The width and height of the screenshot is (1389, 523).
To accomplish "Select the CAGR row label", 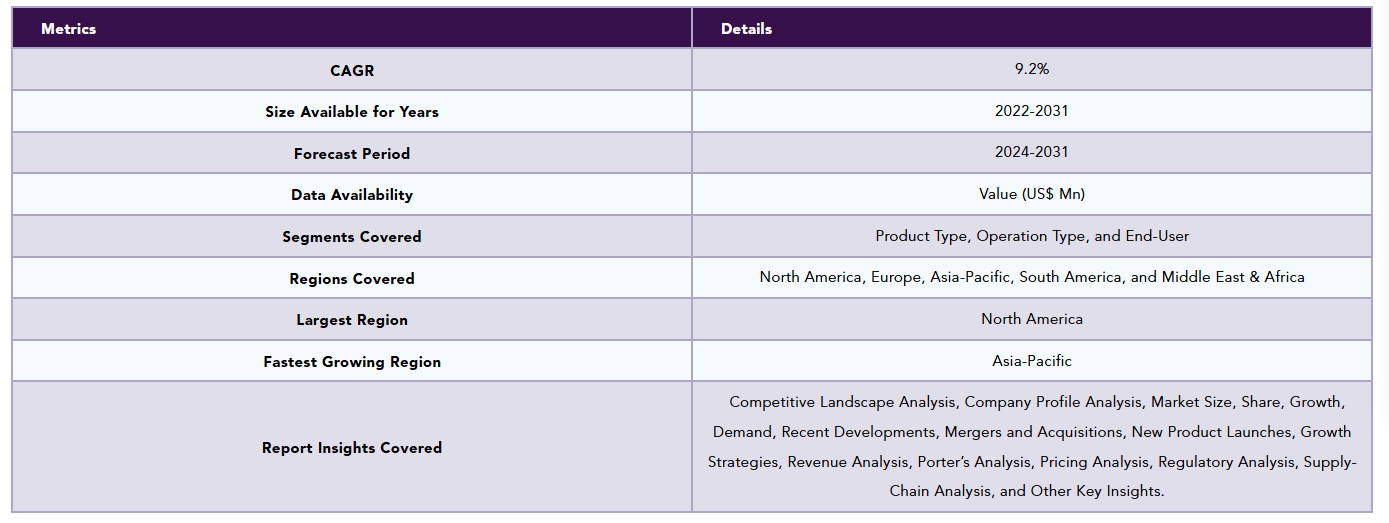I will click(352, 70).
